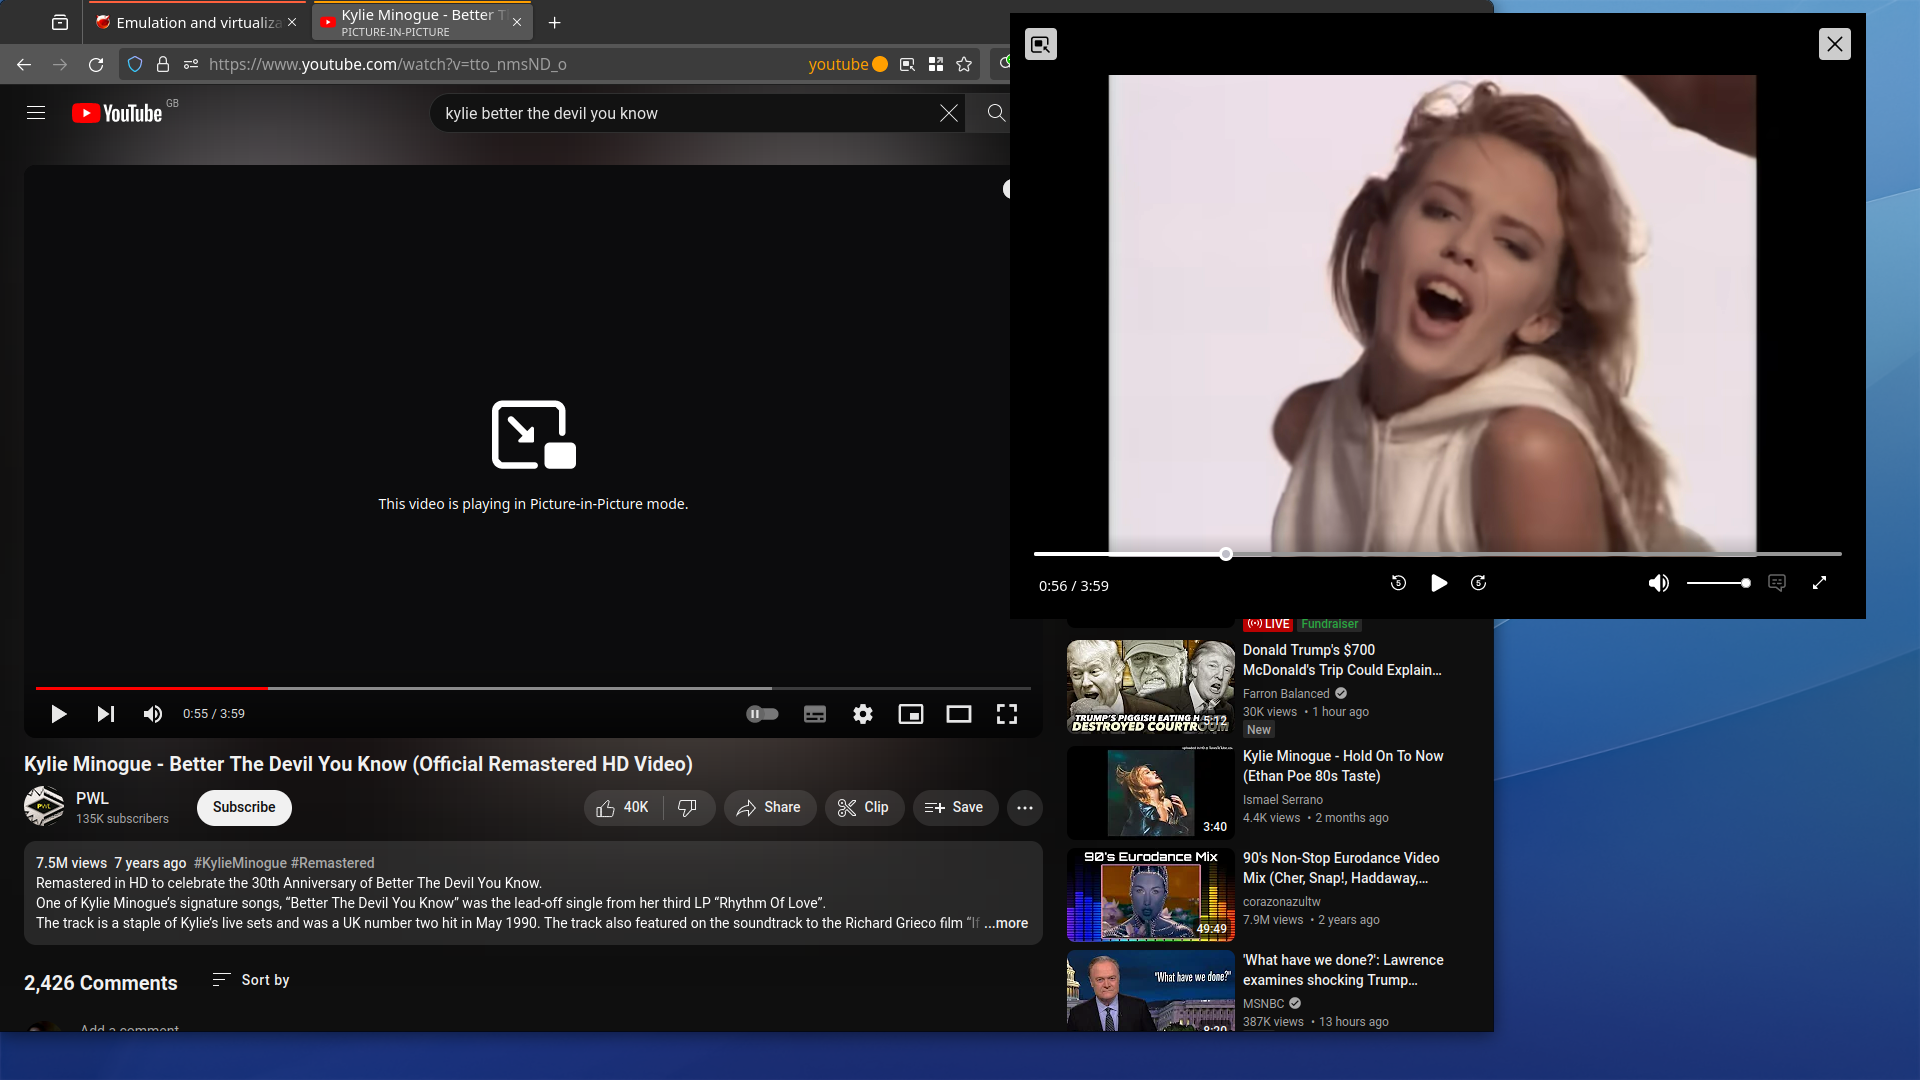1920x1080 pixels.
Task: Click the #KylieMinogue hashtag
Action: [240, 863]
